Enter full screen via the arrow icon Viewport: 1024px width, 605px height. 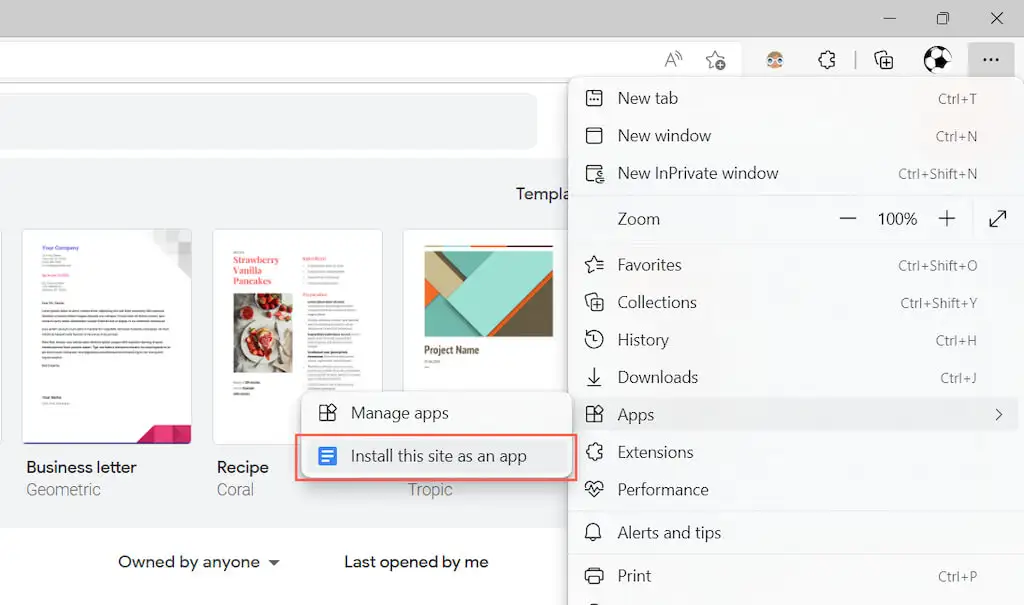click(997, 219)
